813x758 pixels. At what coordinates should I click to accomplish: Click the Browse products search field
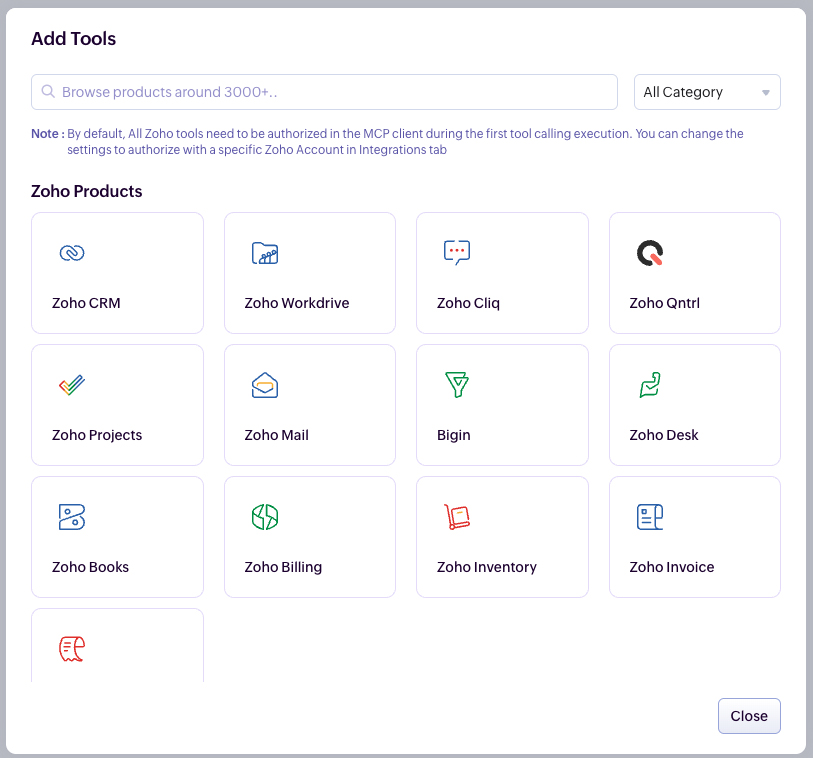tap(330, 92)
